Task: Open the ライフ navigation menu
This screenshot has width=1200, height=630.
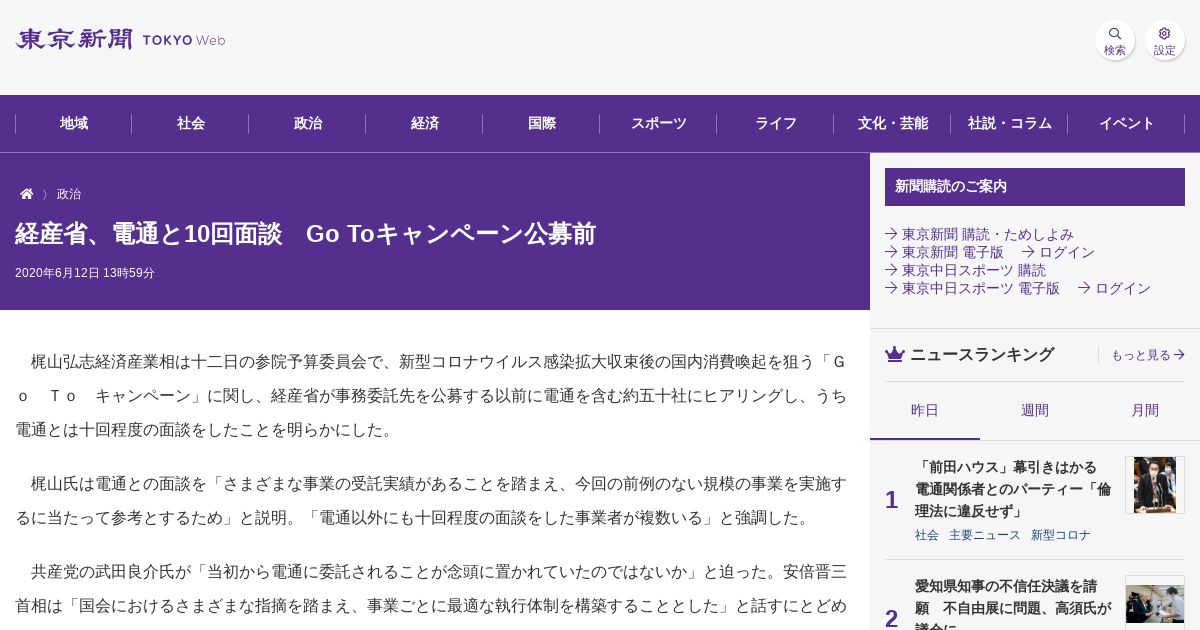Action: click(x=776, y=123)
